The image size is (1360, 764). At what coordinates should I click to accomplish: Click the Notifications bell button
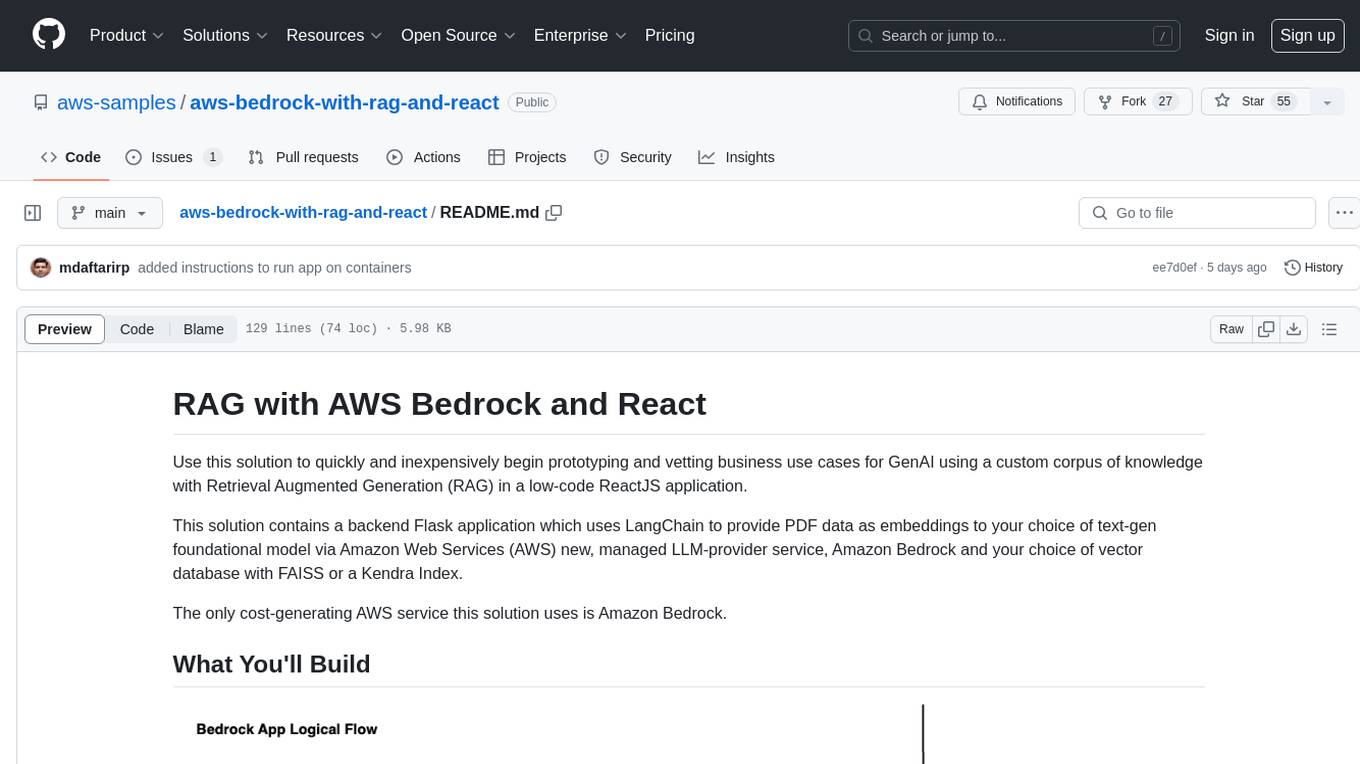[x=1017, y=102]
